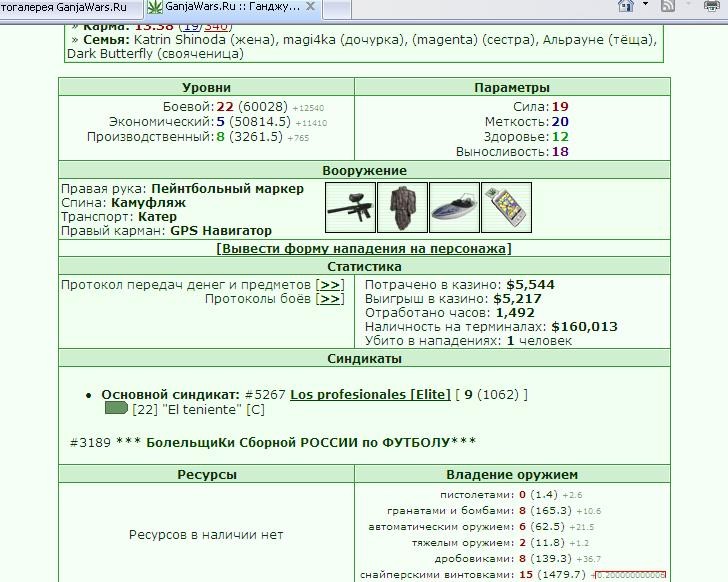Click economic level value '5'

pyautogui.click(x=221, y=122)
